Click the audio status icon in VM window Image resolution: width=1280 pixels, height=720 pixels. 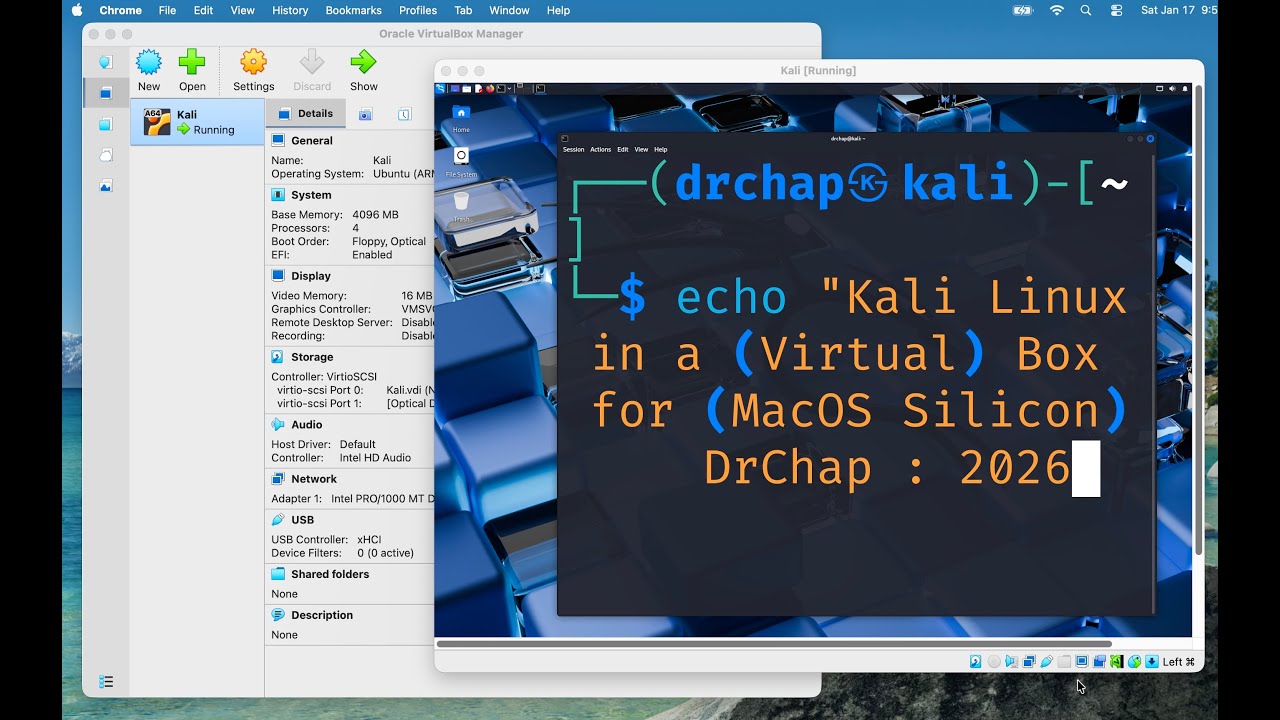pyautogui.click(x=1011, y=662)
